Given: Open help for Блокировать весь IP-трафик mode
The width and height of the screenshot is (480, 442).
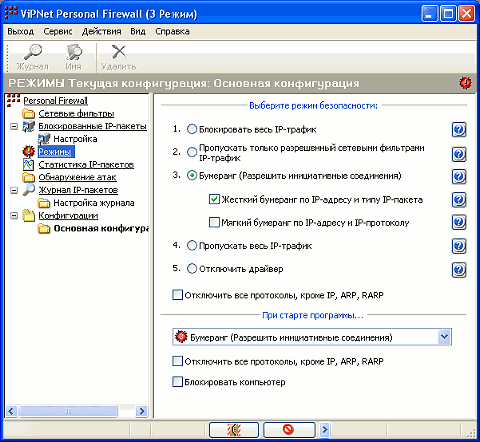Looking at the screenshot, I should coord(459,129).
